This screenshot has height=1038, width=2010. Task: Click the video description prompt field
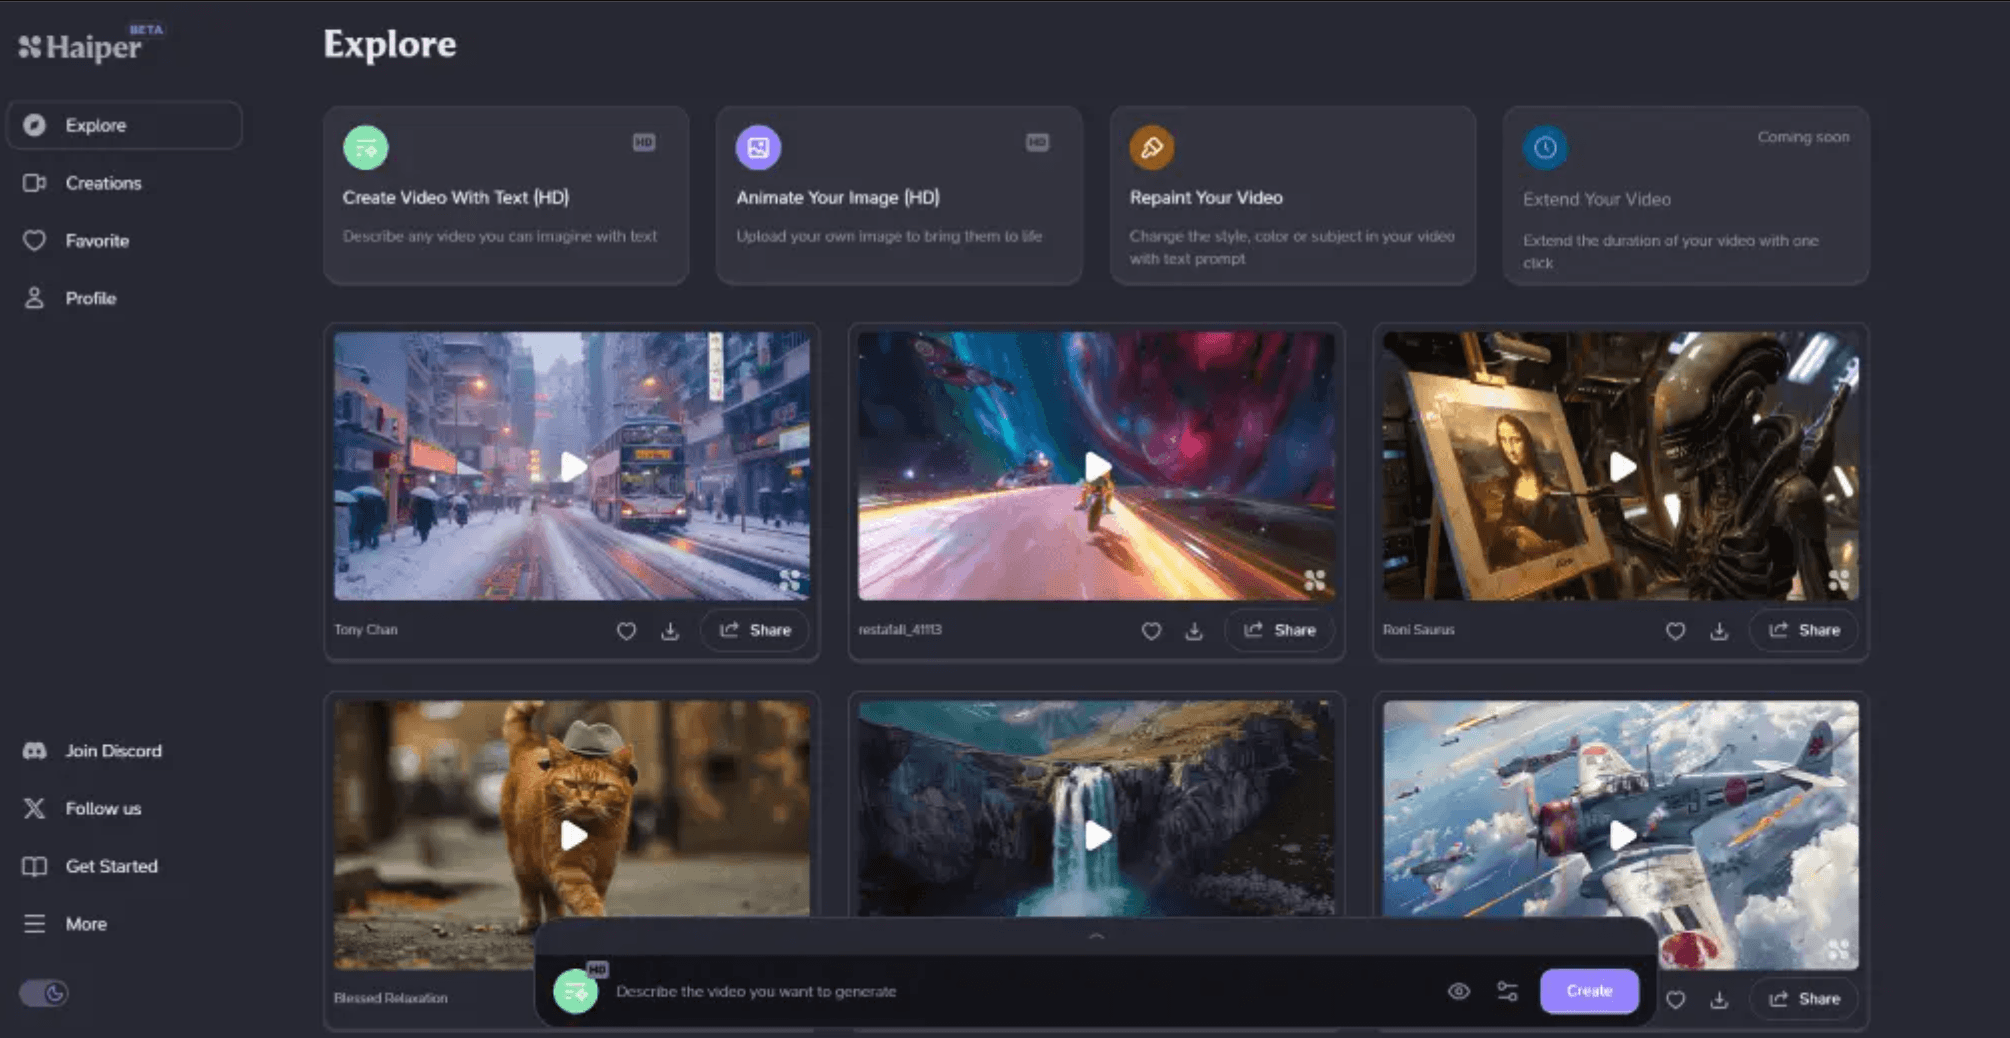[x=1020, y=991]
